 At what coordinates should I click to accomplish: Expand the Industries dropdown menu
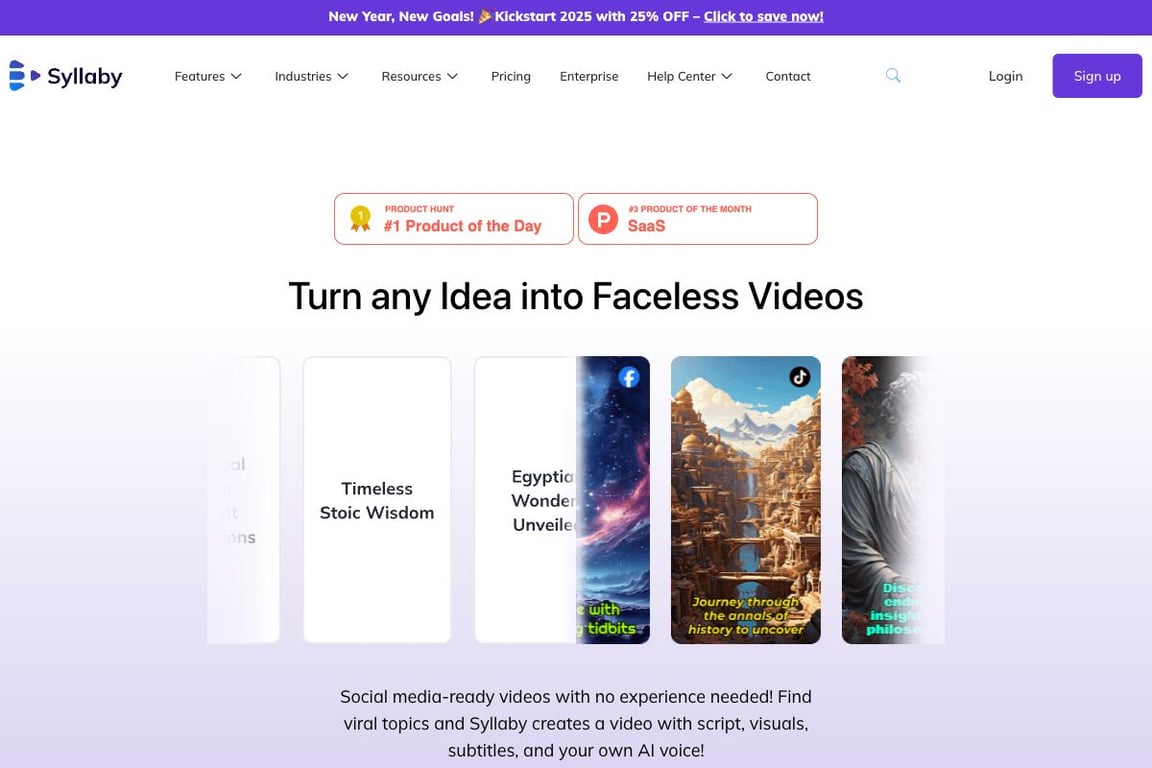(x=312, y=76)
